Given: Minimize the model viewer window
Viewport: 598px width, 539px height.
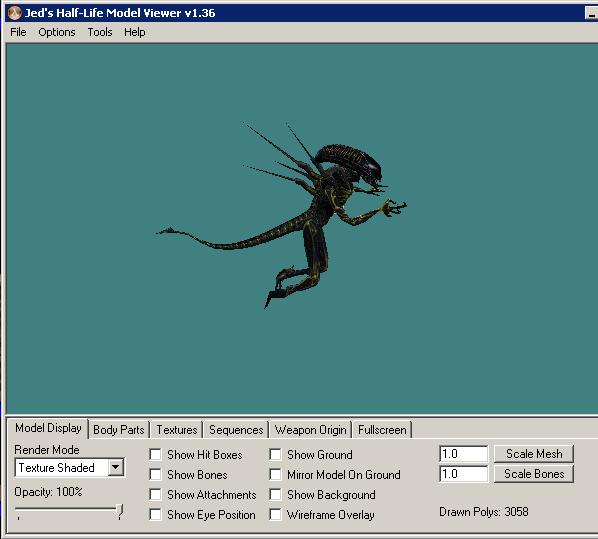Looking at the screenshot, I should pyautogui.click(x=591, y=14).
